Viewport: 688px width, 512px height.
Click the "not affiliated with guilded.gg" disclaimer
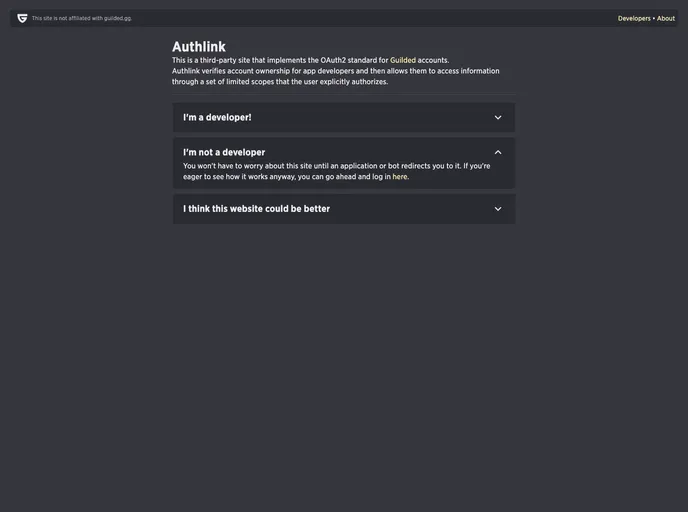(x=82, y=18)
